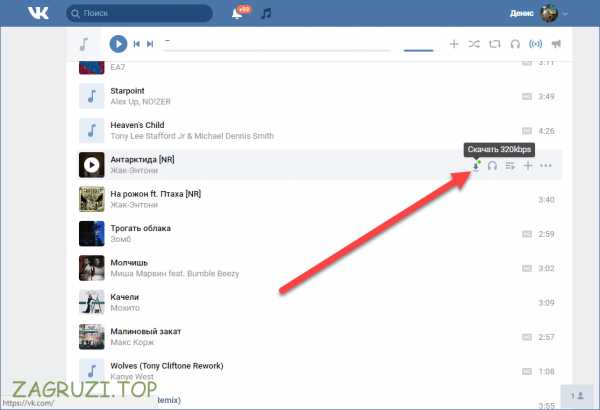
Task: Open the online friends counter widget
Action: [x=577, y=396]
